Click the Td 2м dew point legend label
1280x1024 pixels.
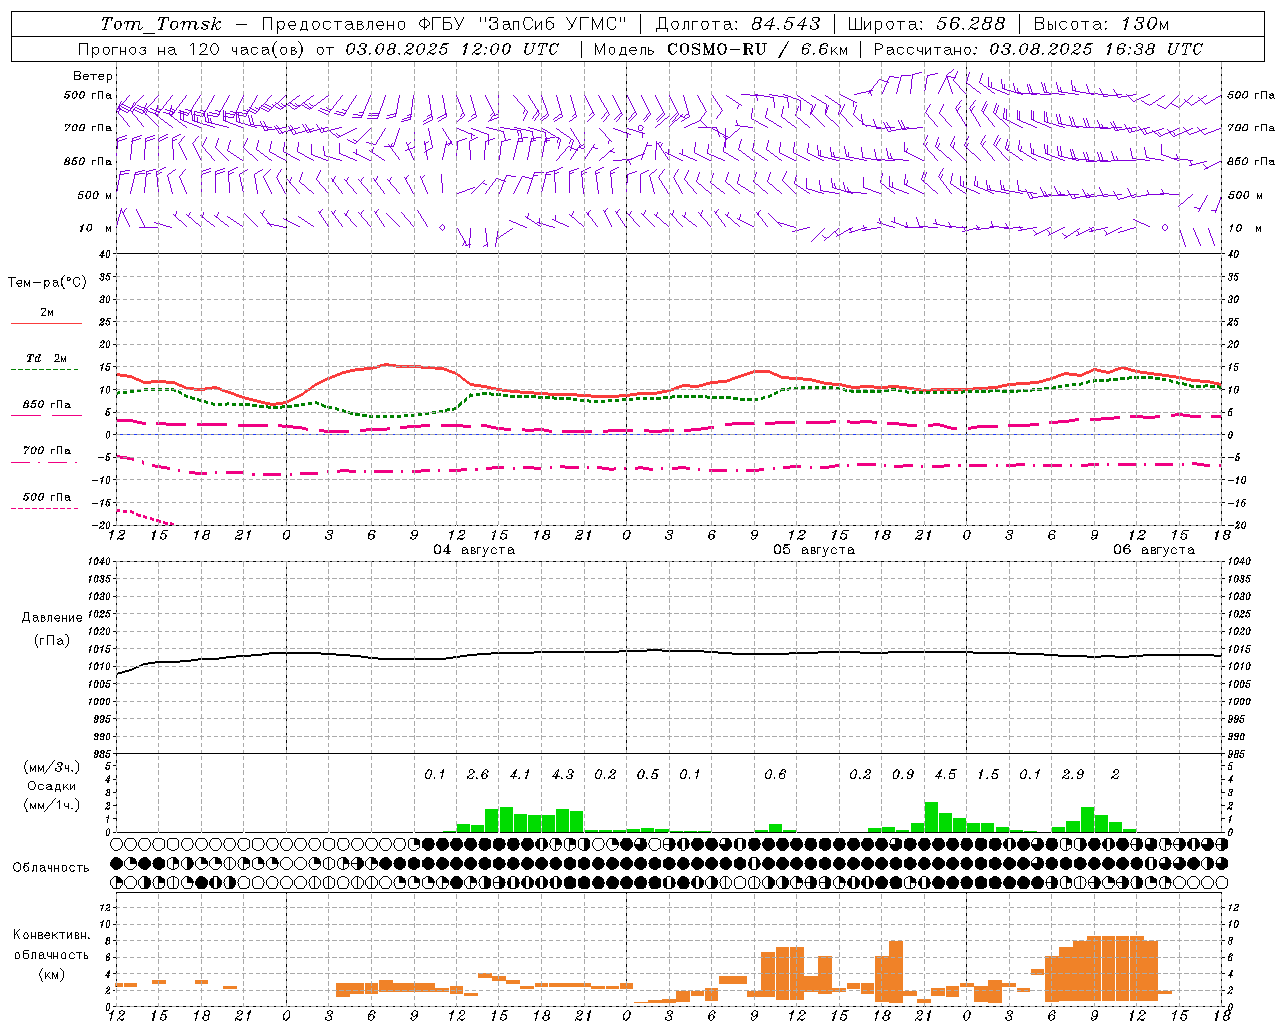46,357
